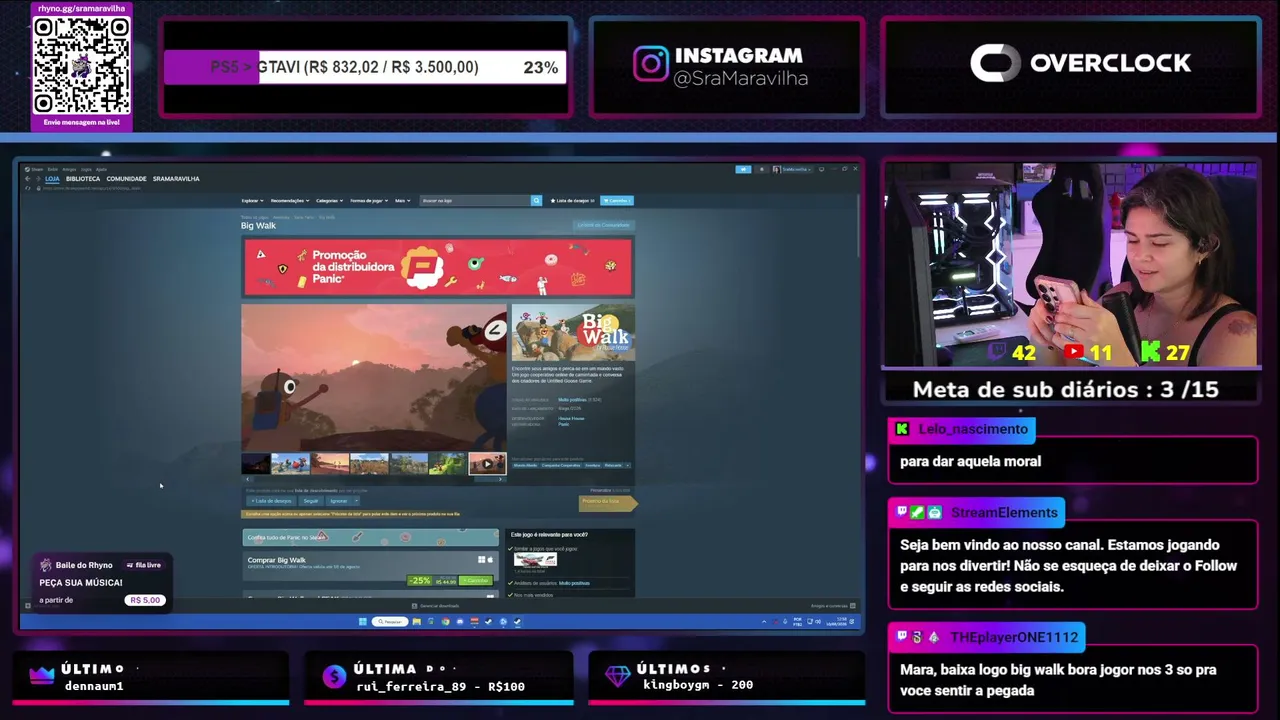Open File Explorer from the taskbar

pos(416,621)
